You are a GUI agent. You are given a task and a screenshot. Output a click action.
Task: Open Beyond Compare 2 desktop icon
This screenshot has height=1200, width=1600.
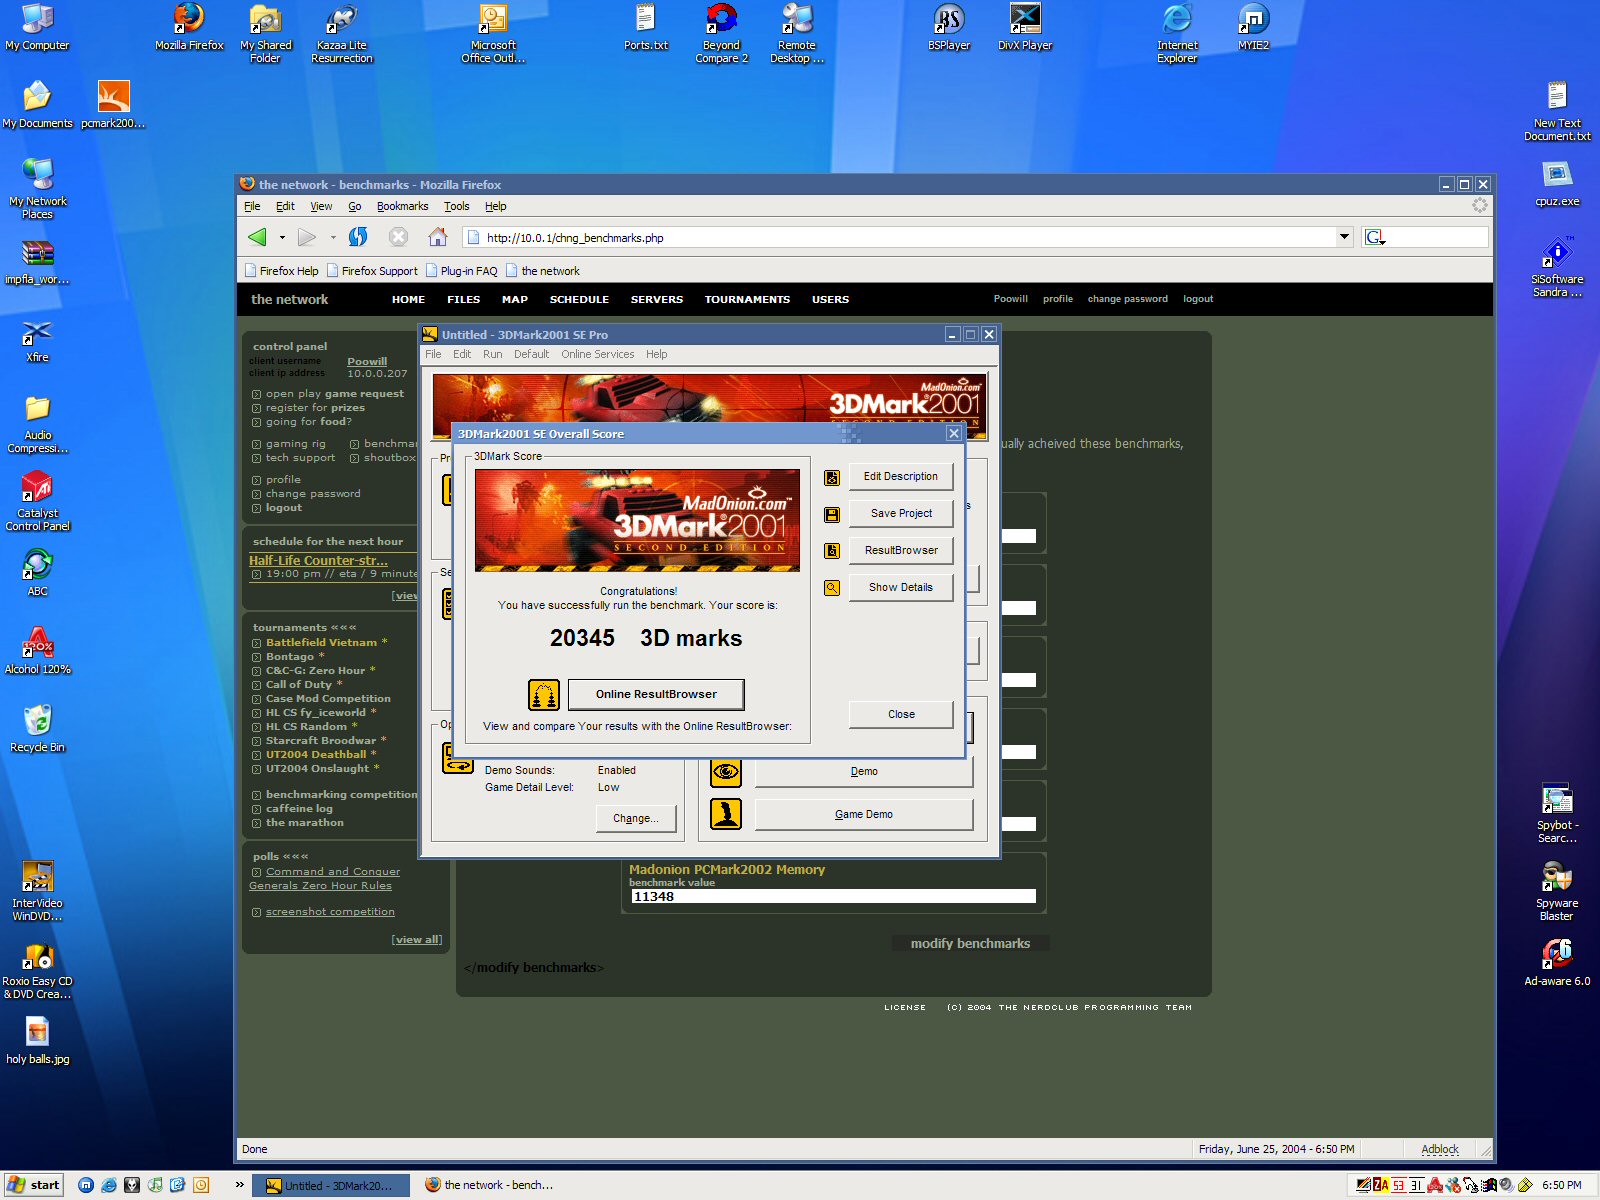click(x=721, y=34)
